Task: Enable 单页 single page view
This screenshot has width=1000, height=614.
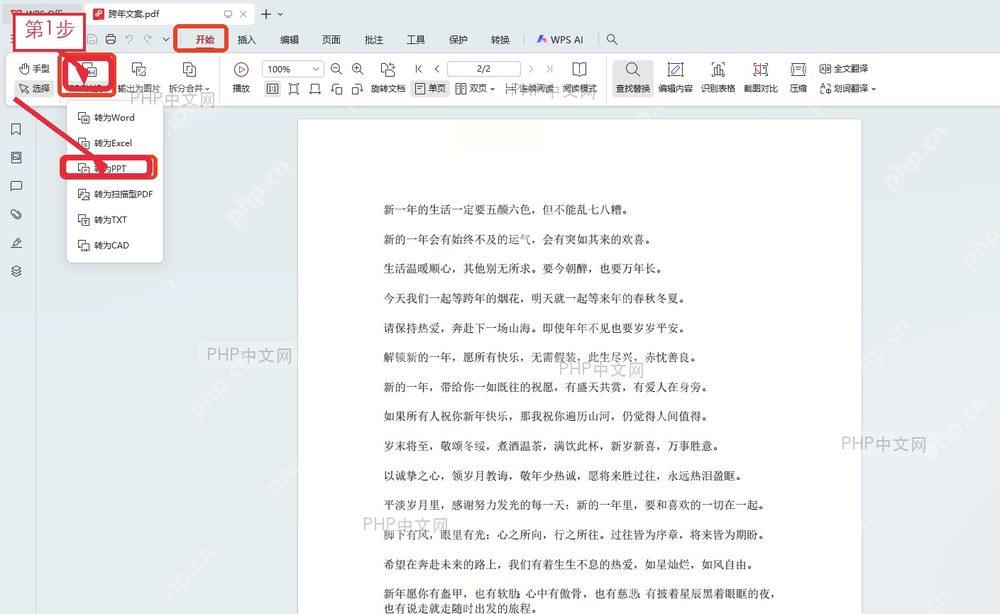Action: 430,89
